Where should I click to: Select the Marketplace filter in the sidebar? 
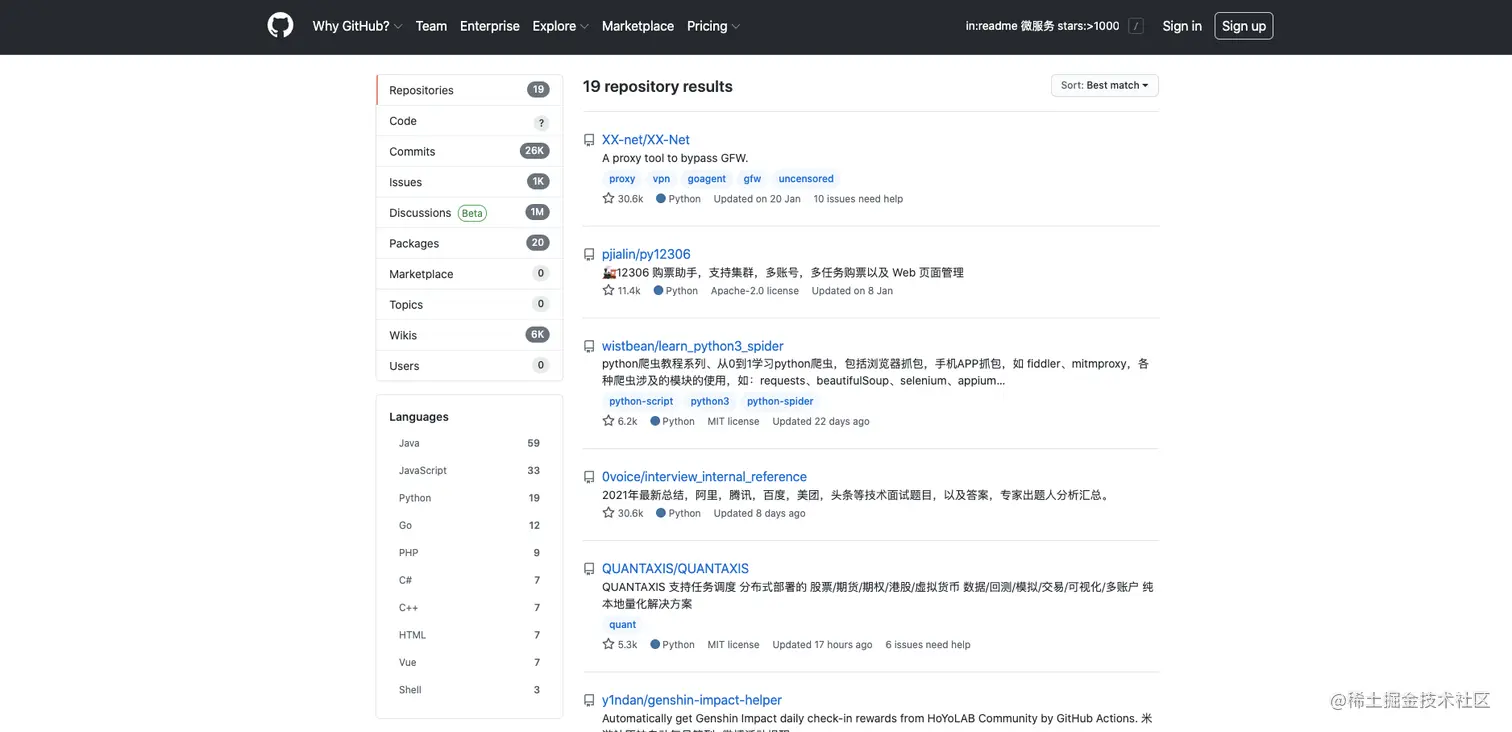469,274
